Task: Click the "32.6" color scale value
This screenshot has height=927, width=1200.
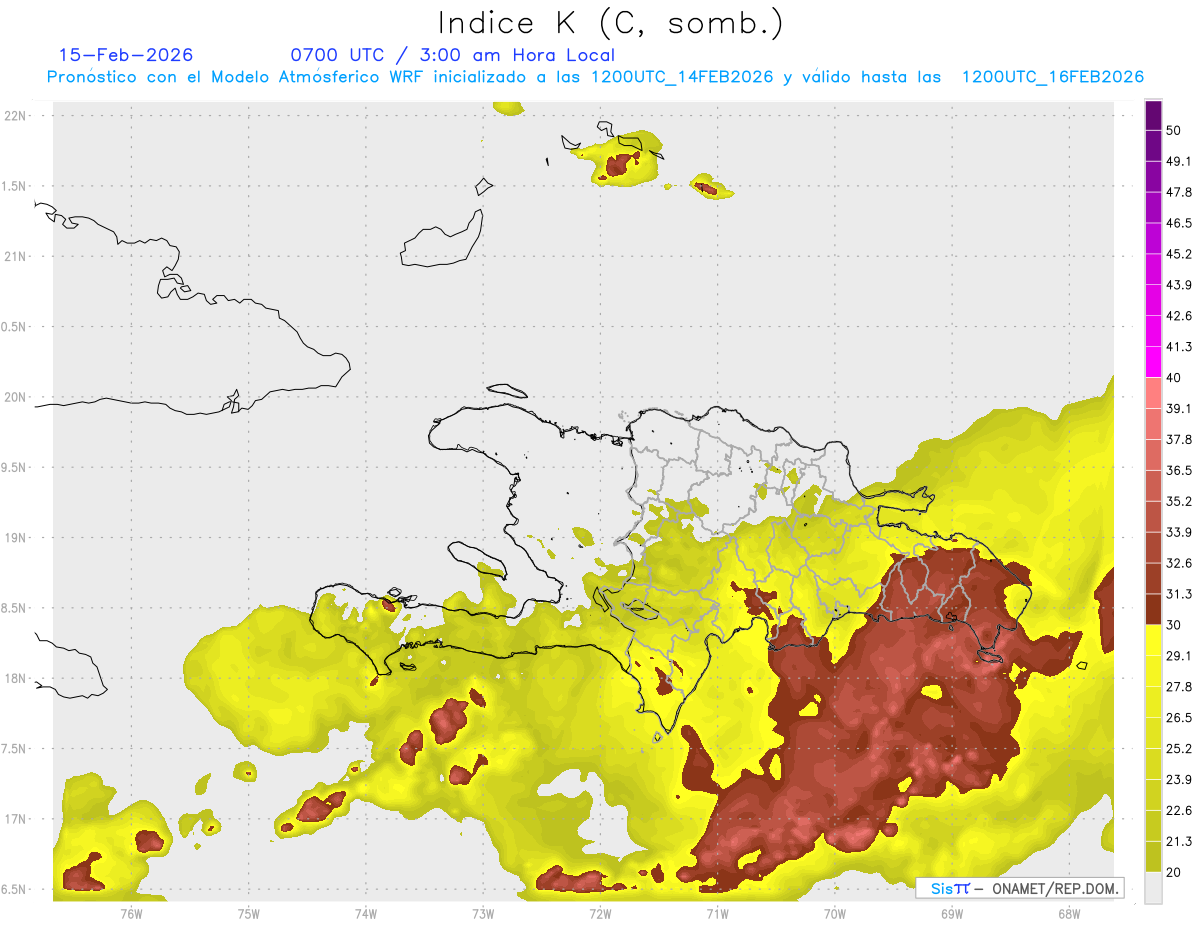Action: point(1179,564)
